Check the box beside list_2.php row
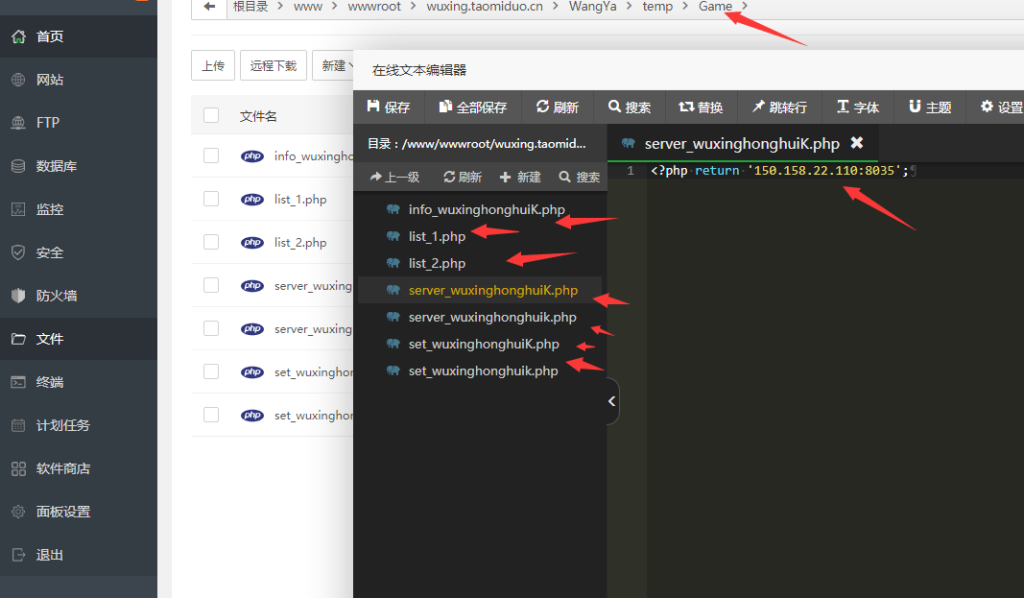The image size is (1024, 598). pos(211,242)
